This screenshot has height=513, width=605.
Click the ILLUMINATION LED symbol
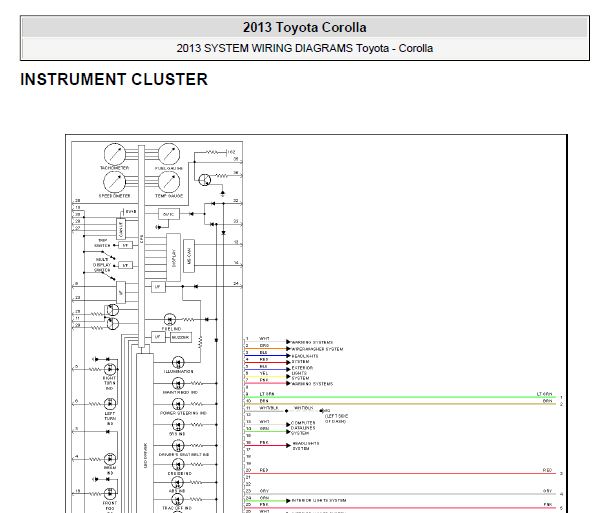click(178, 363)
